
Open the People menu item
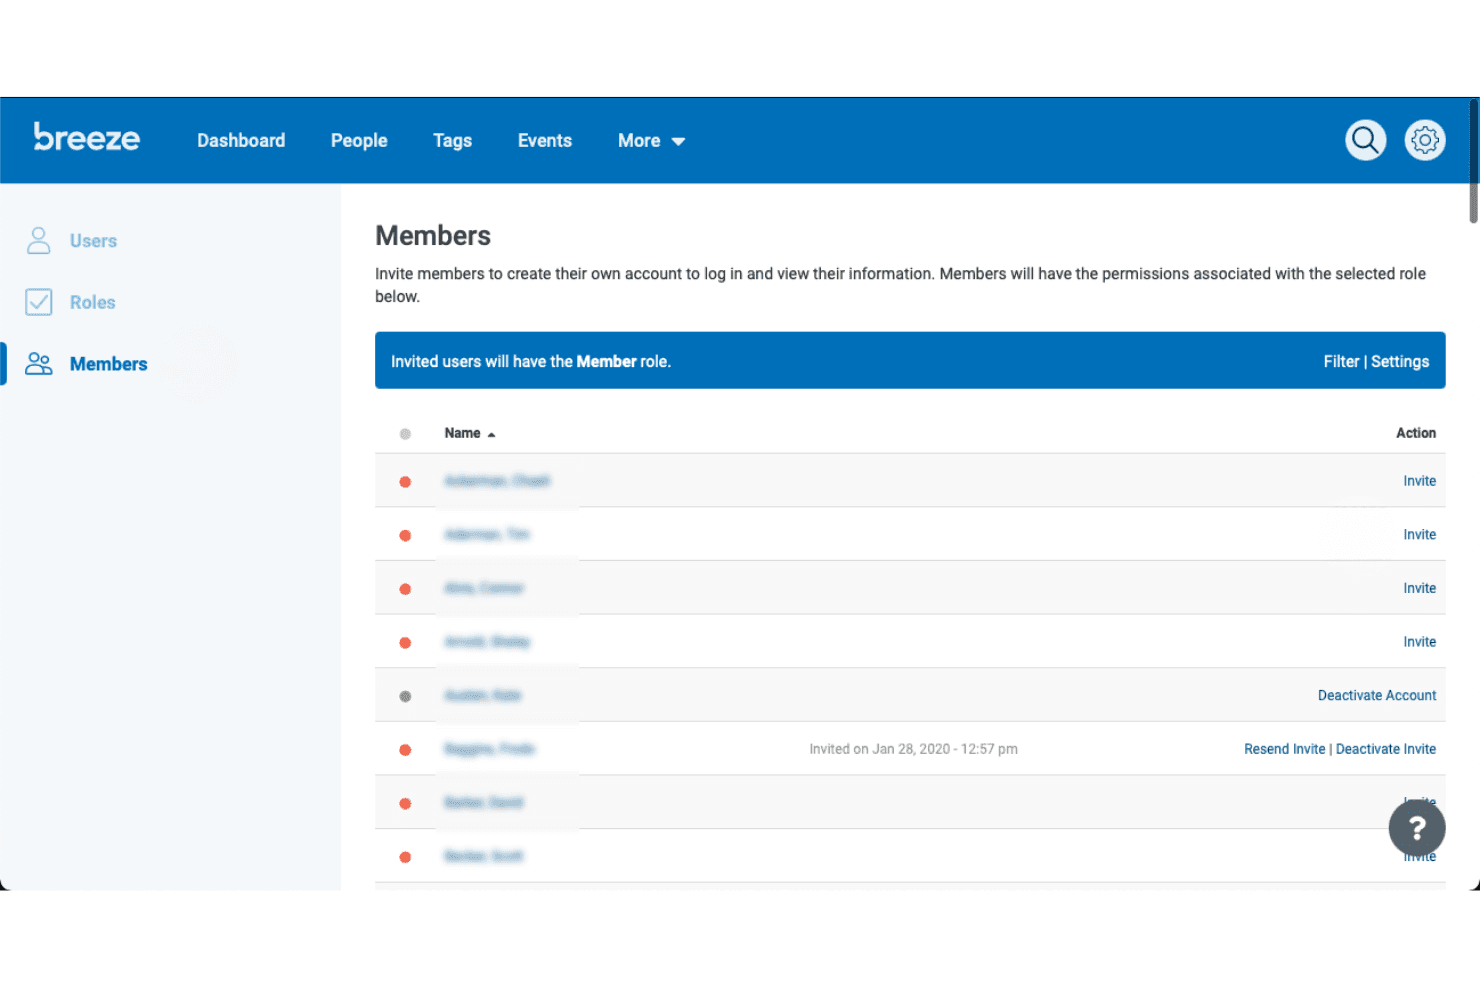pos(359,141)
